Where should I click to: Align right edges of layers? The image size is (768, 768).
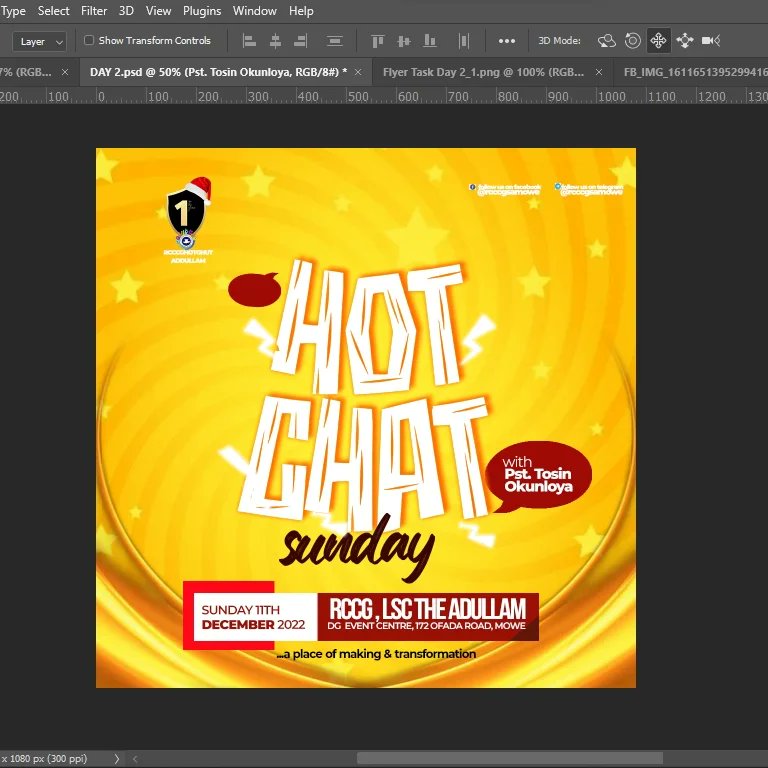(x=300, y=41)
